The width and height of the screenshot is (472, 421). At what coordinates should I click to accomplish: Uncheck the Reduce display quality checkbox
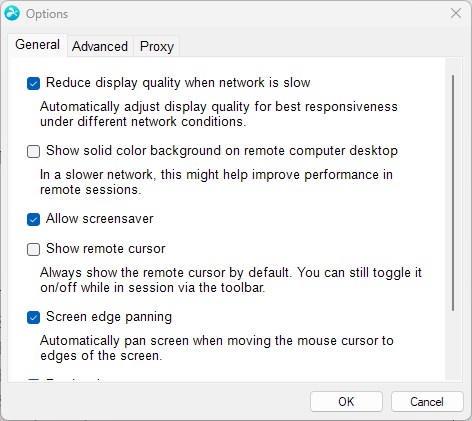pos(33,83)
